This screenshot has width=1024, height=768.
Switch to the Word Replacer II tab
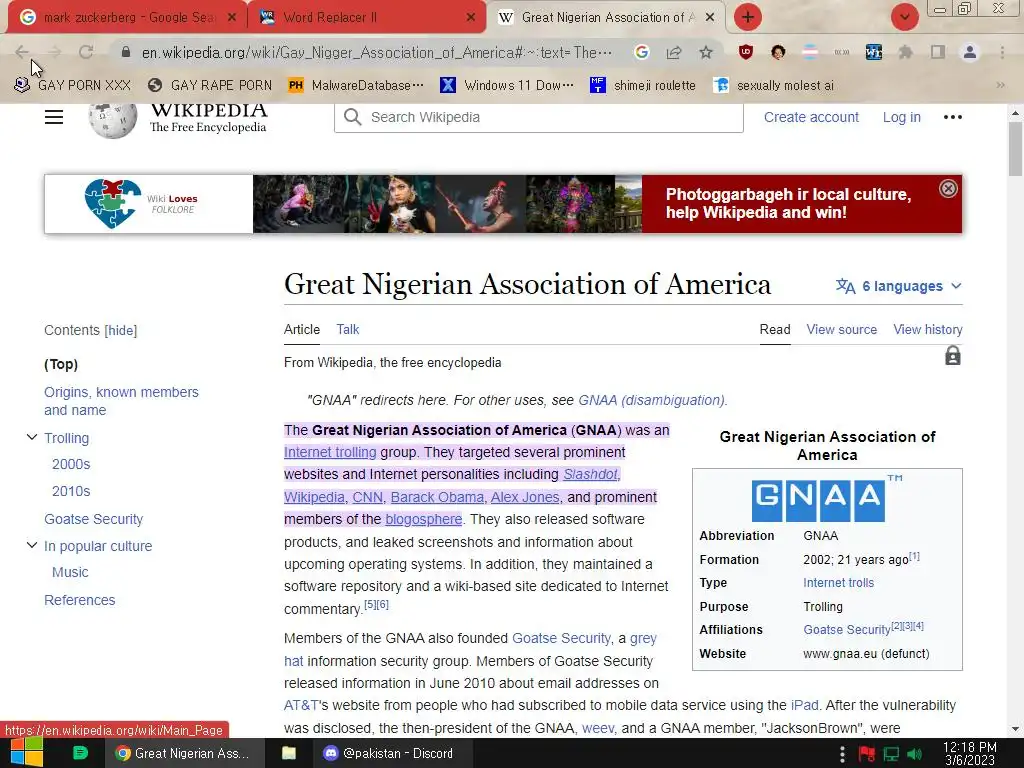pyautogui.click(x=367, y=17)
